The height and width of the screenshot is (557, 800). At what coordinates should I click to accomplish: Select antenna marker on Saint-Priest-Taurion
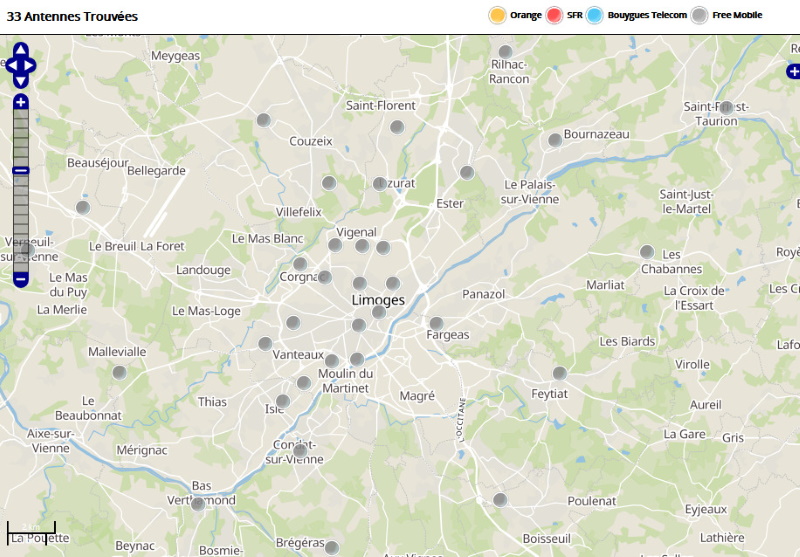click(726, 108)
